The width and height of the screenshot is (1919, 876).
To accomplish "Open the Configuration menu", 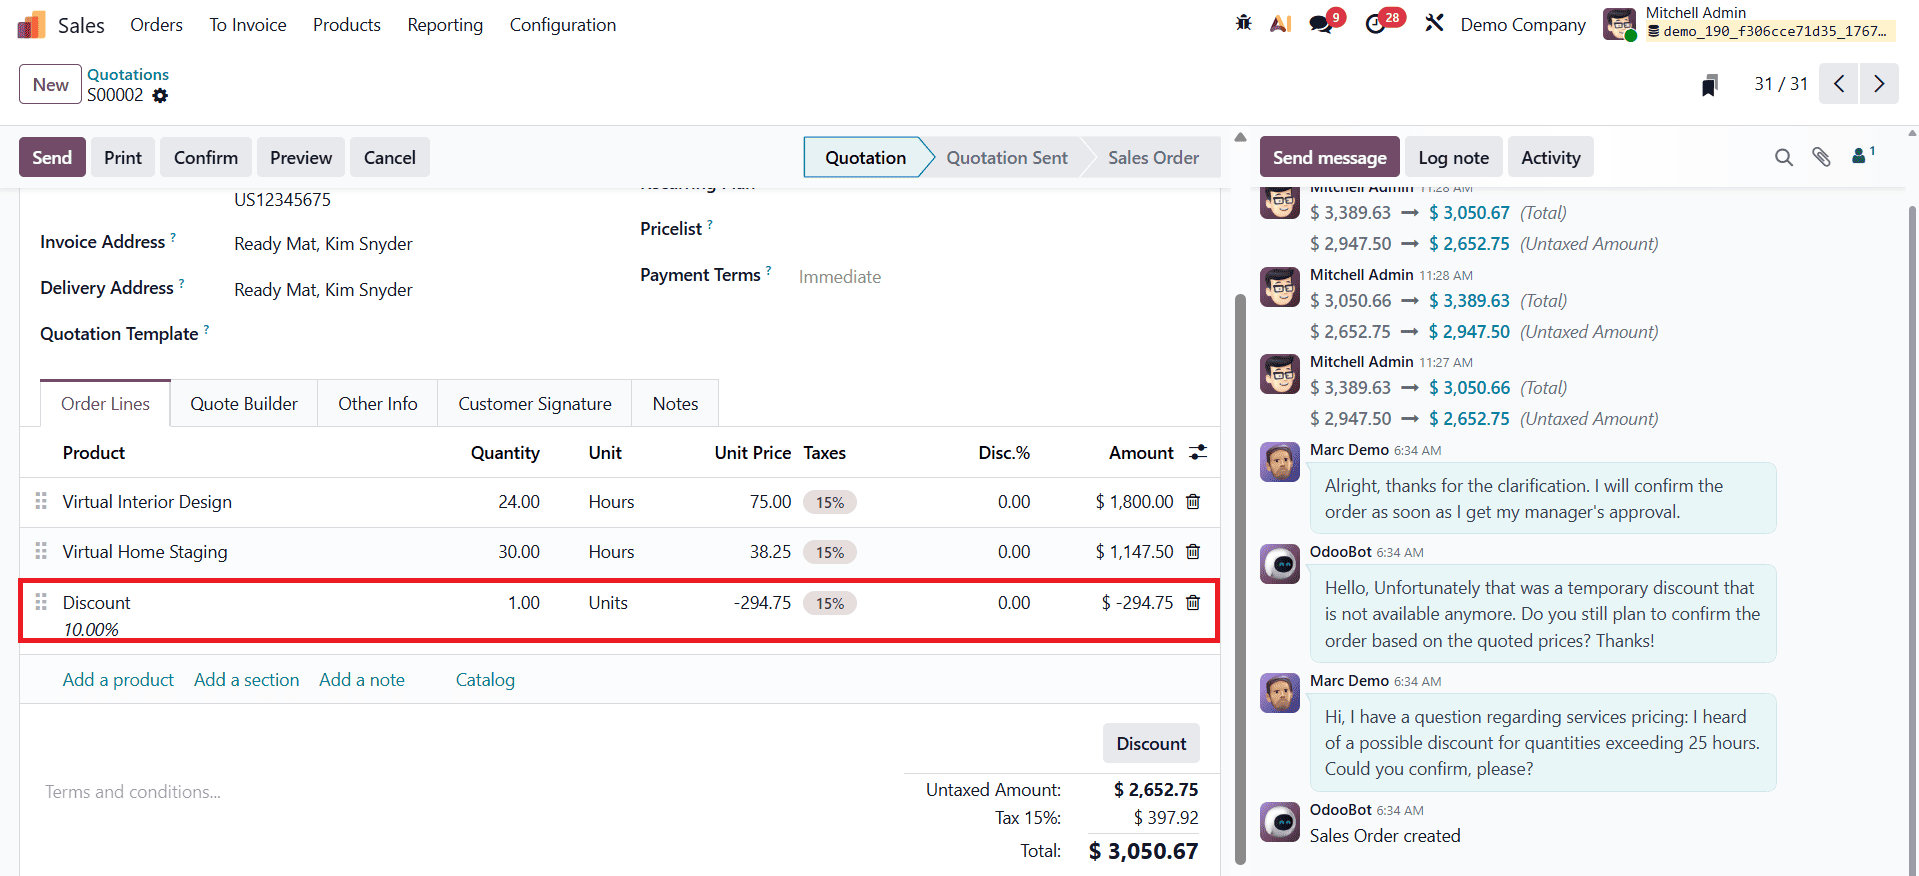I will pos(563,25).
